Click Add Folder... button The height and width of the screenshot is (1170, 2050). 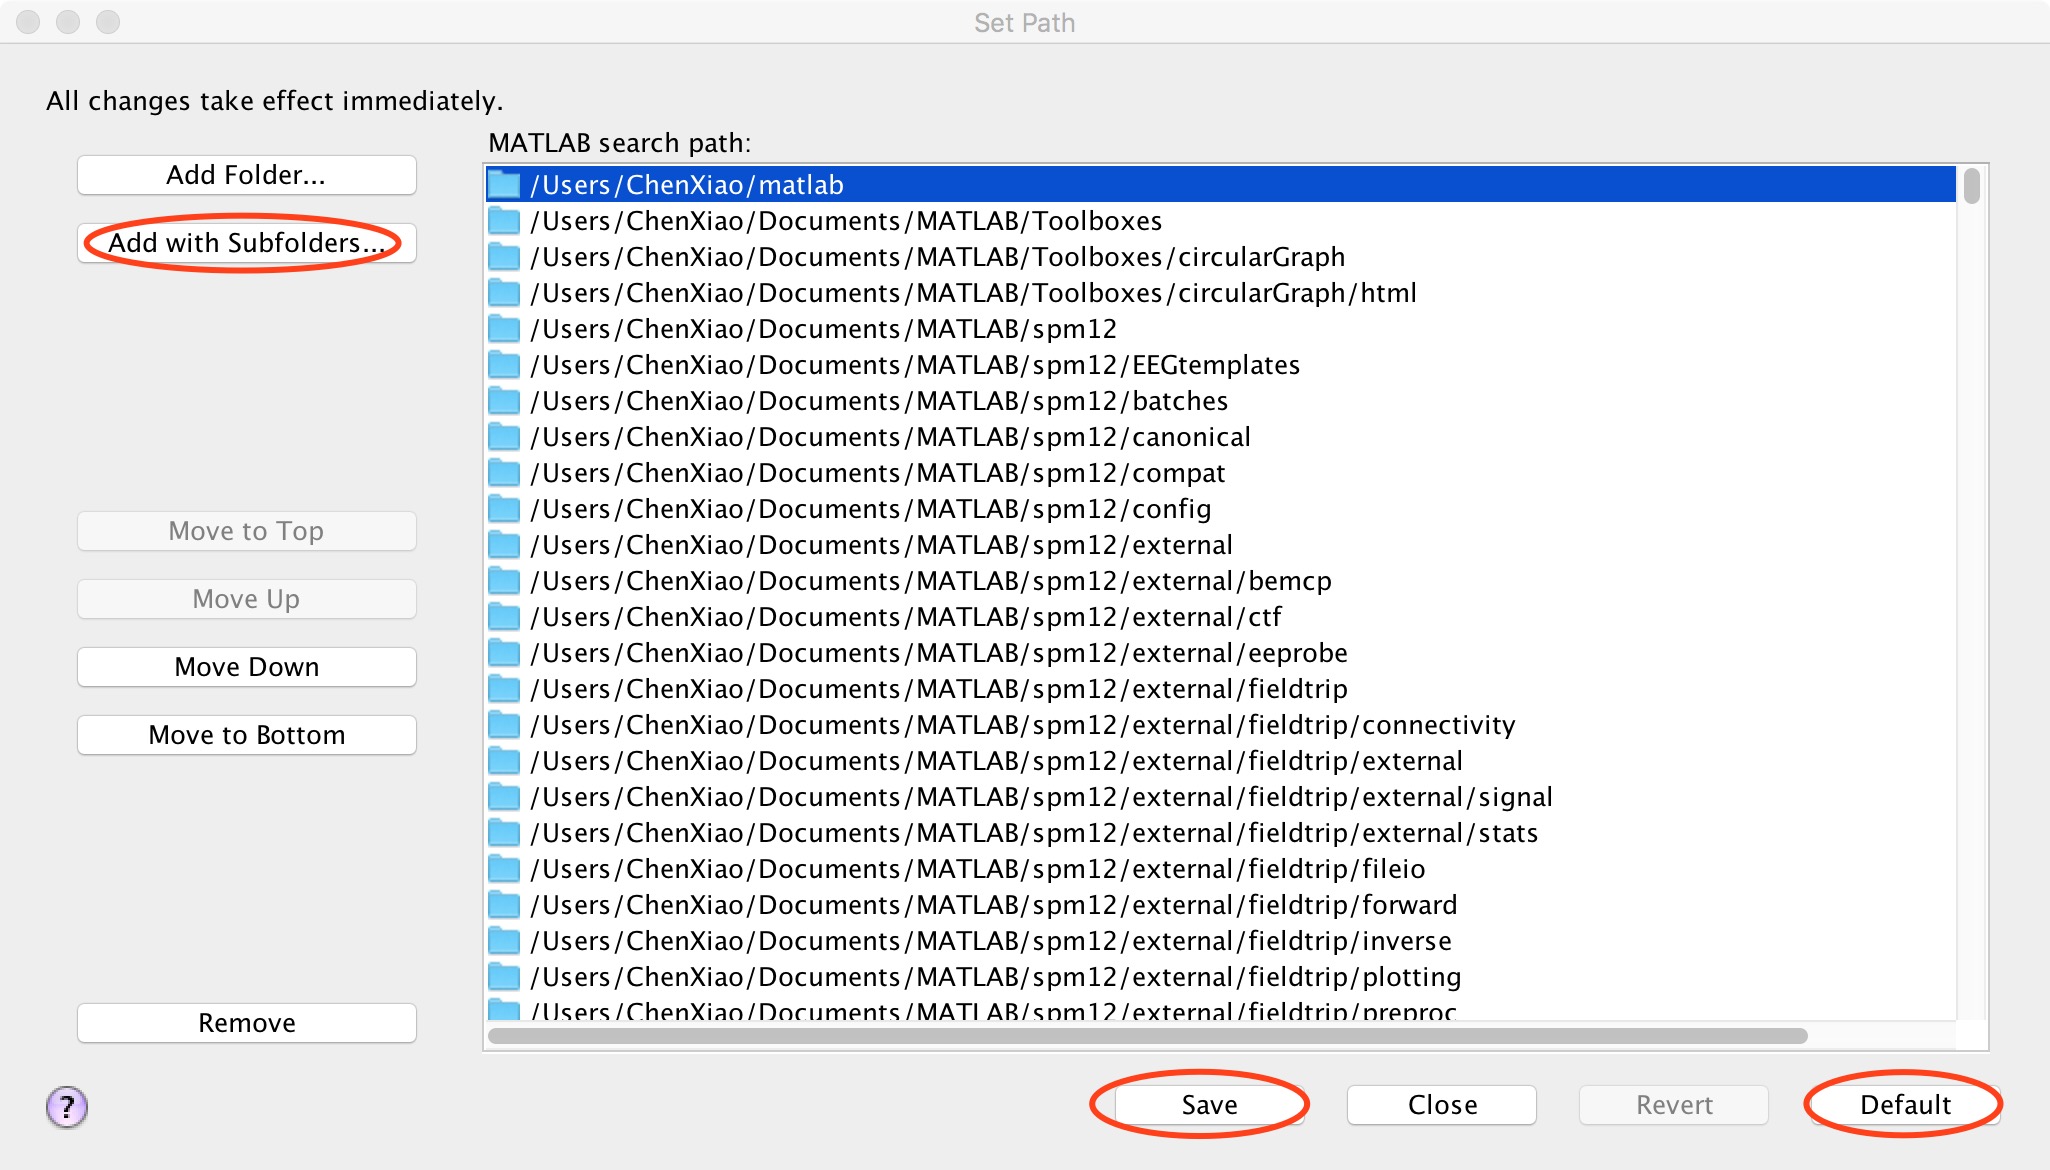[x=246, y=175]
